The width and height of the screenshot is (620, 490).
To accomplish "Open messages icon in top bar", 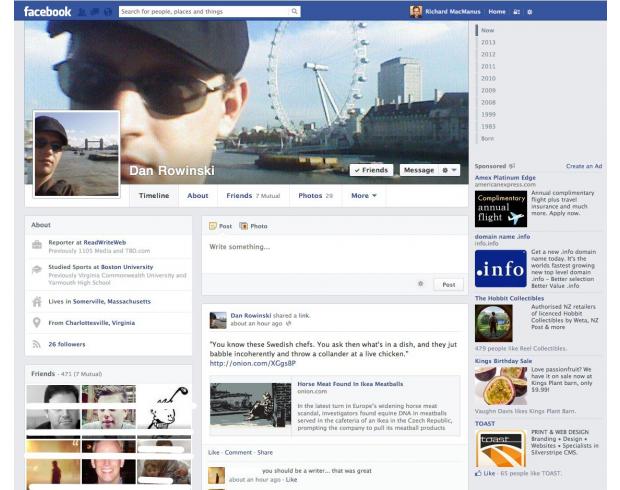I will coord(95,12).
